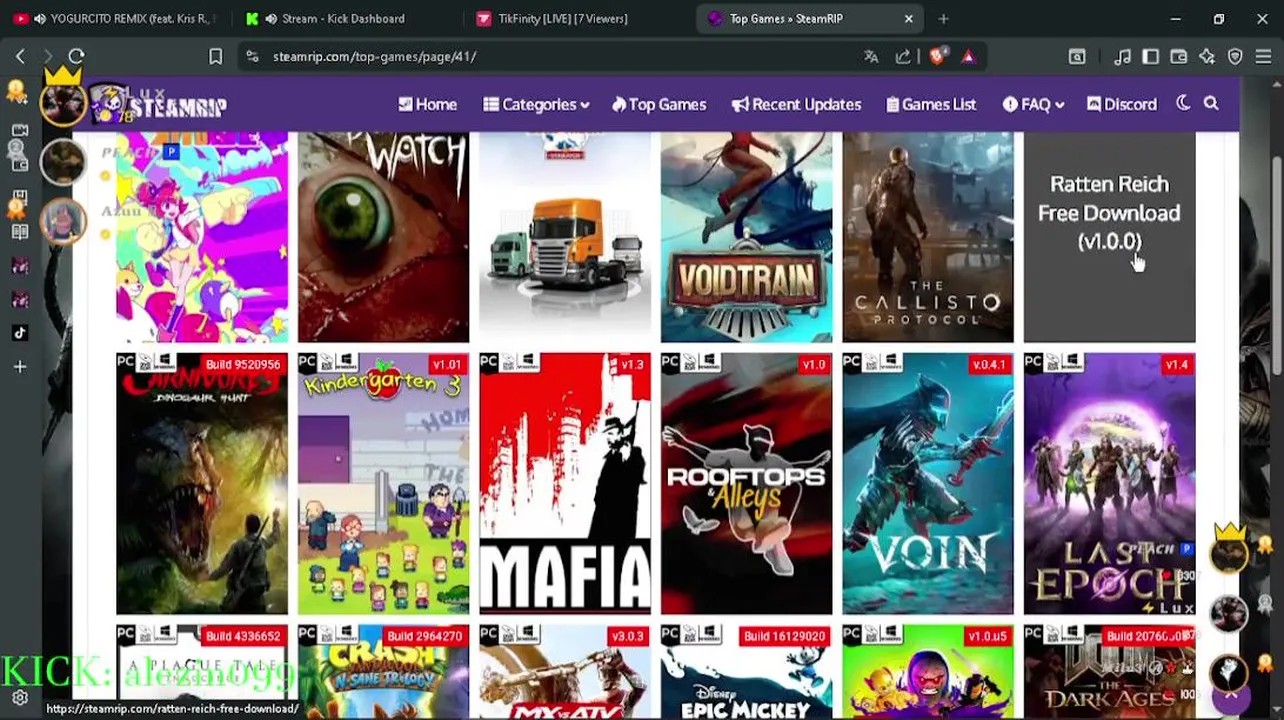Reload the page
This screenshot has height=720, width=1284.
[76, 57]
